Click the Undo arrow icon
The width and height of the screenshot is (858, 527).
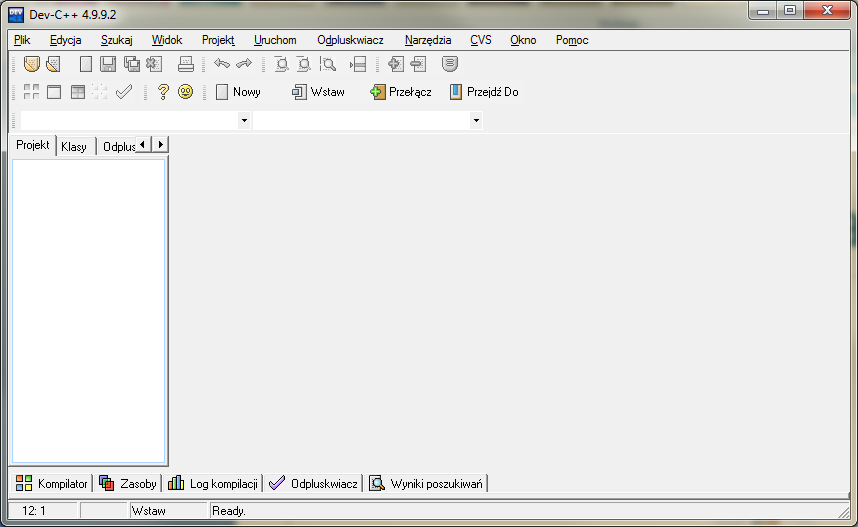tap(222, 63)
